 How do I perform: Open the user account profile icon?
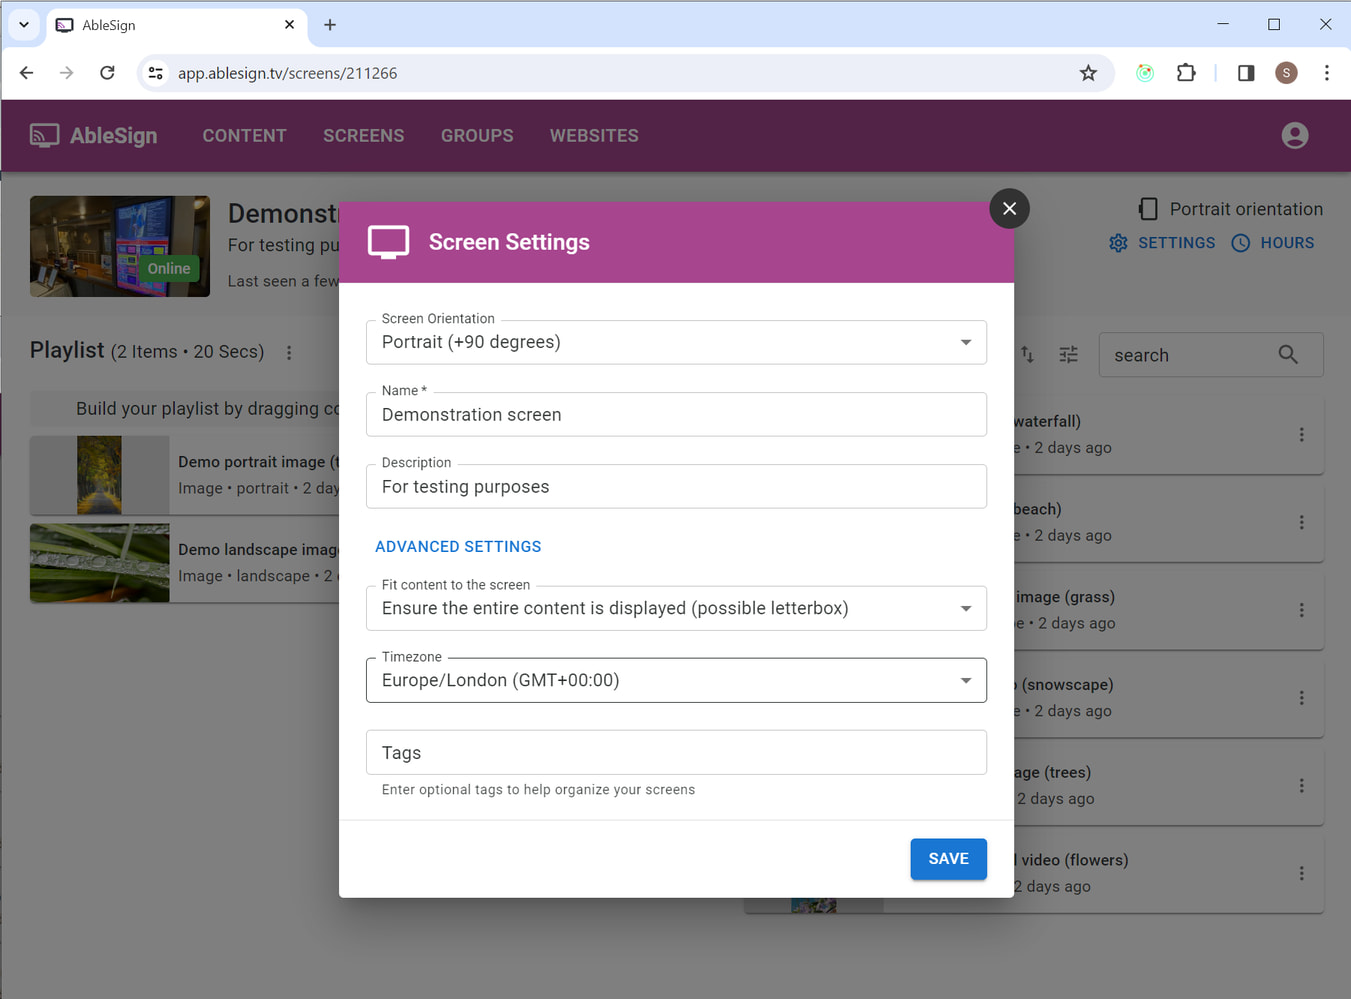click(1295, 135)
